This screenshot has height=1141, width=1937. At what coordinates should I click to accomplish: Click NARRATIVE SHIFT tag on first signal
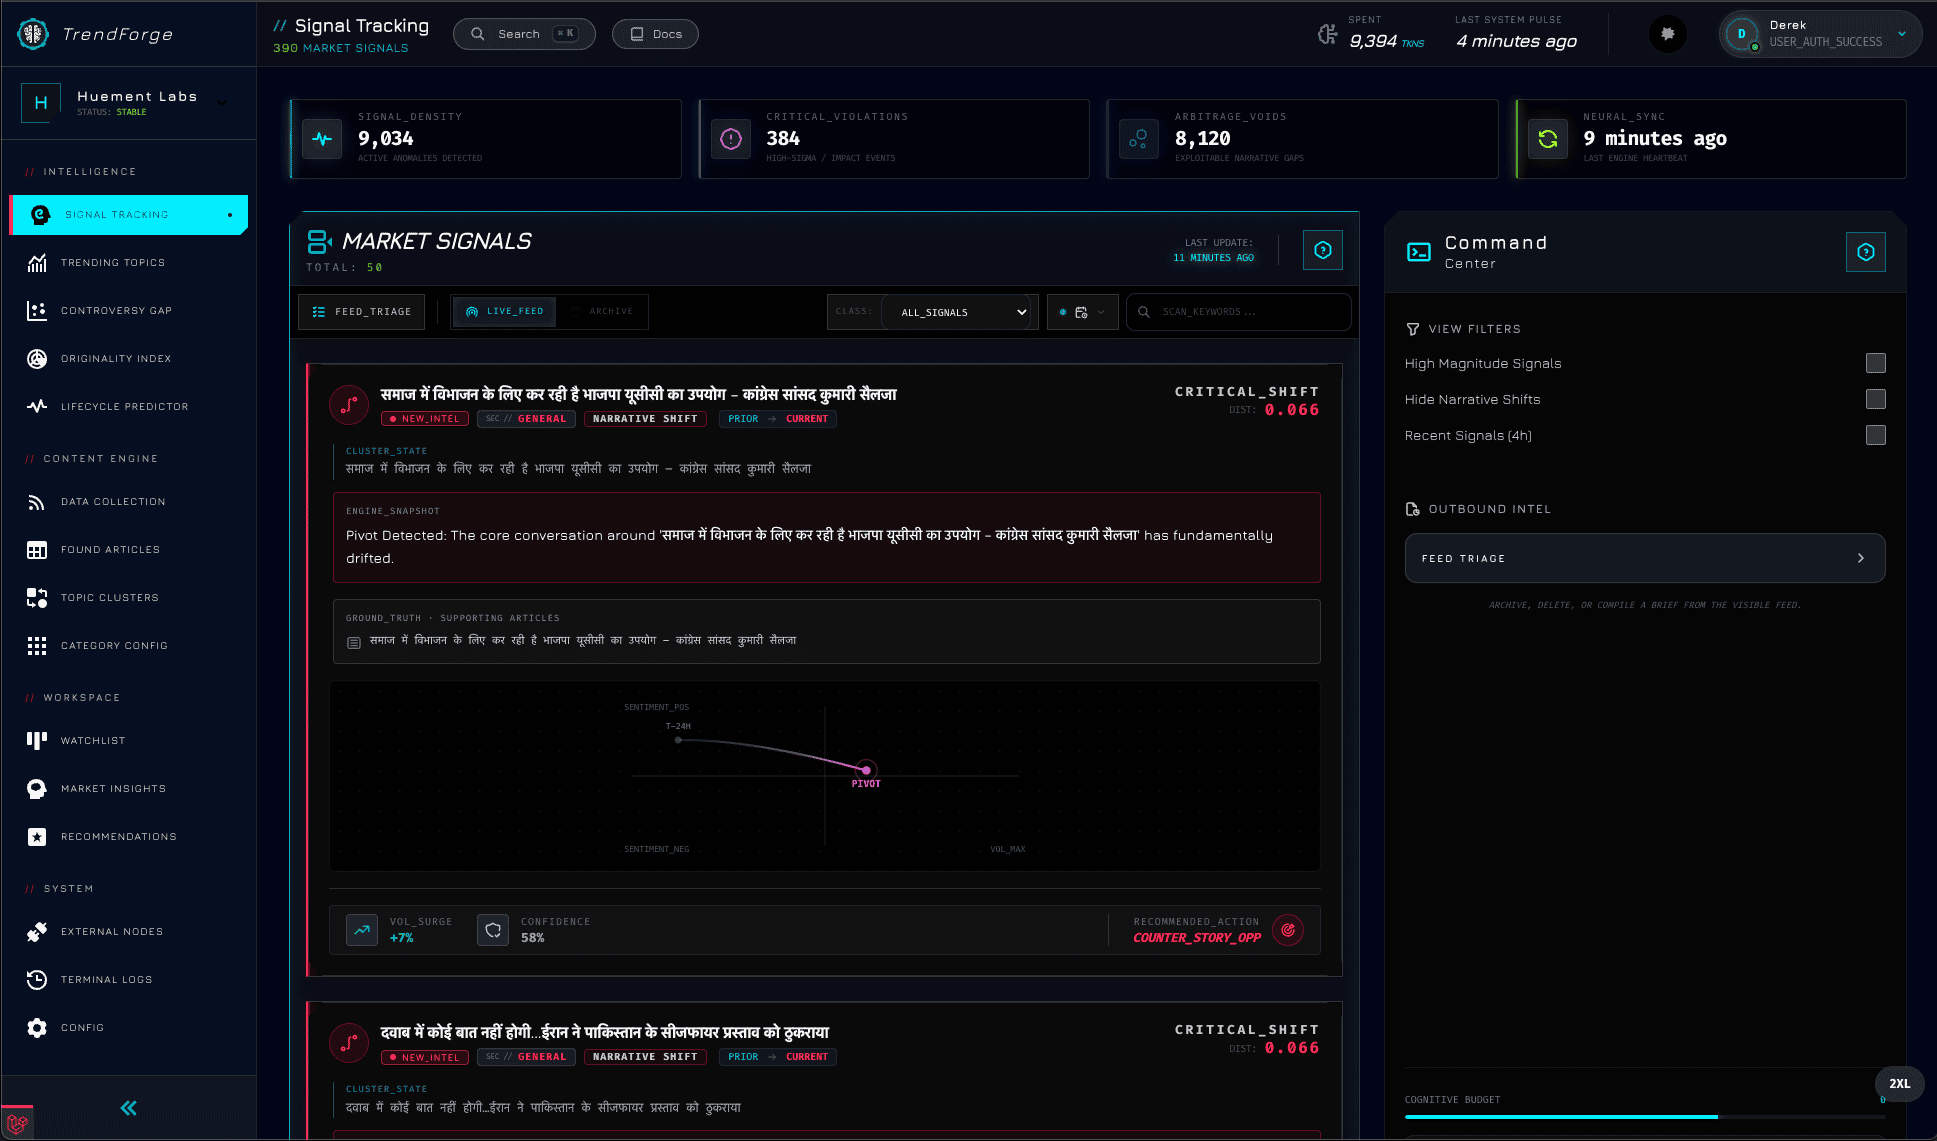point(645,419)
